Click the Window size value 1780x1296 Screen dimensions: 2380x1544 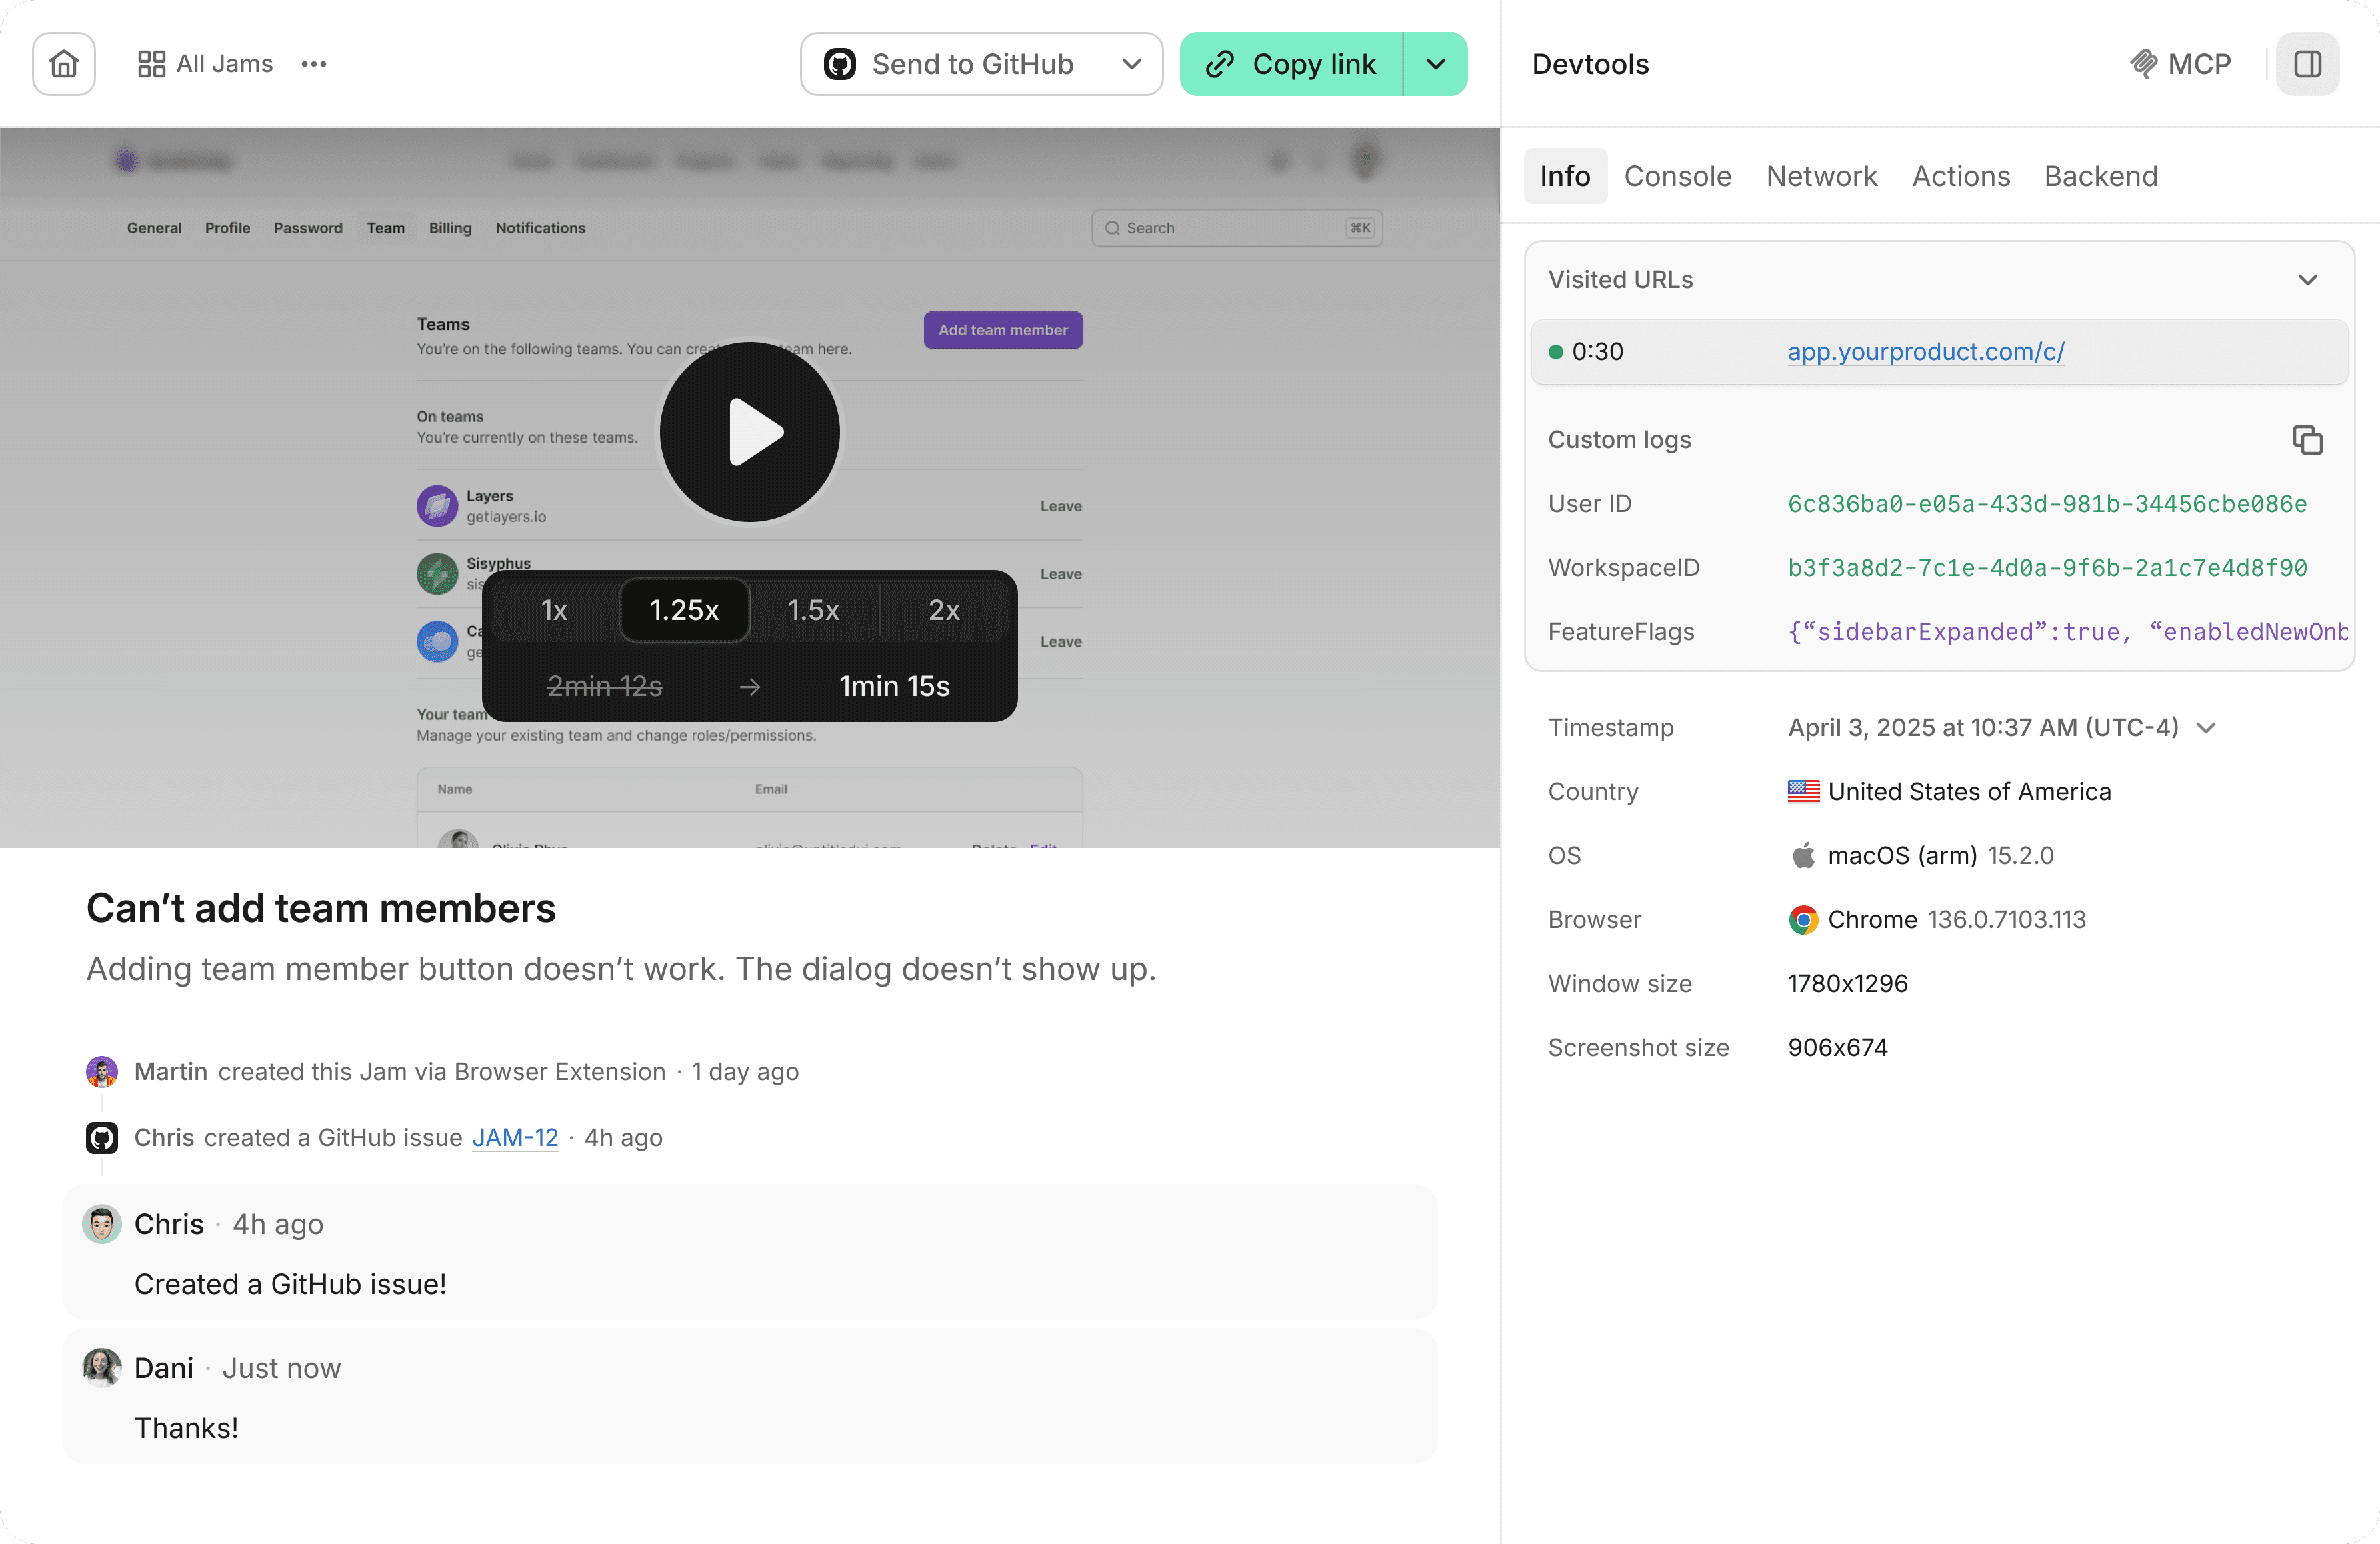1848,984
